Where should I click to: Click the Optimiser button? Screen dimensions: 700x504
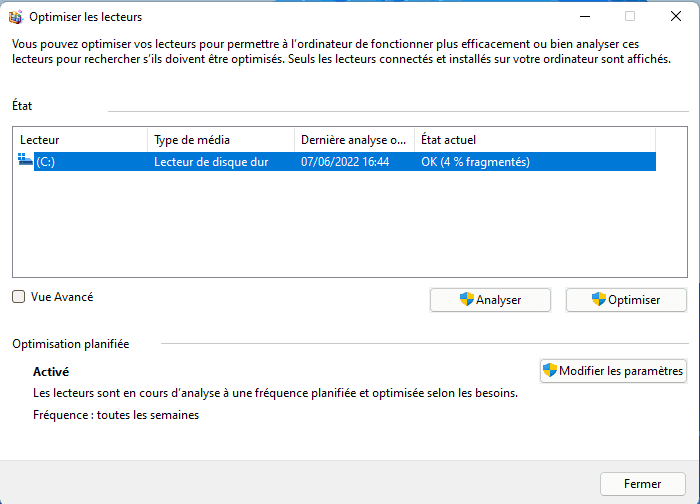click(626, 300)
